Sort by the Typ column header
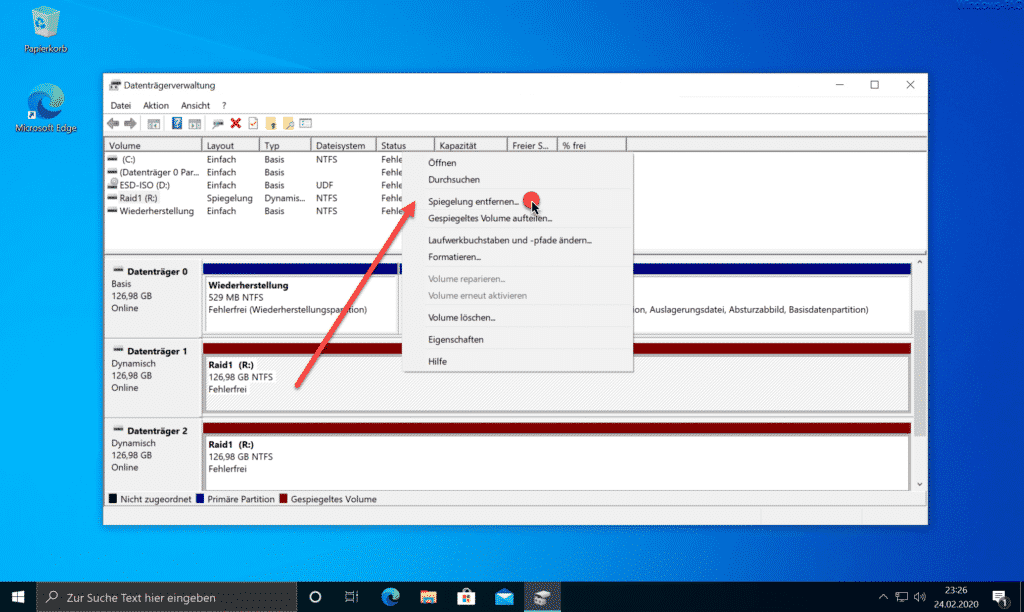 (x=285, y=145)
